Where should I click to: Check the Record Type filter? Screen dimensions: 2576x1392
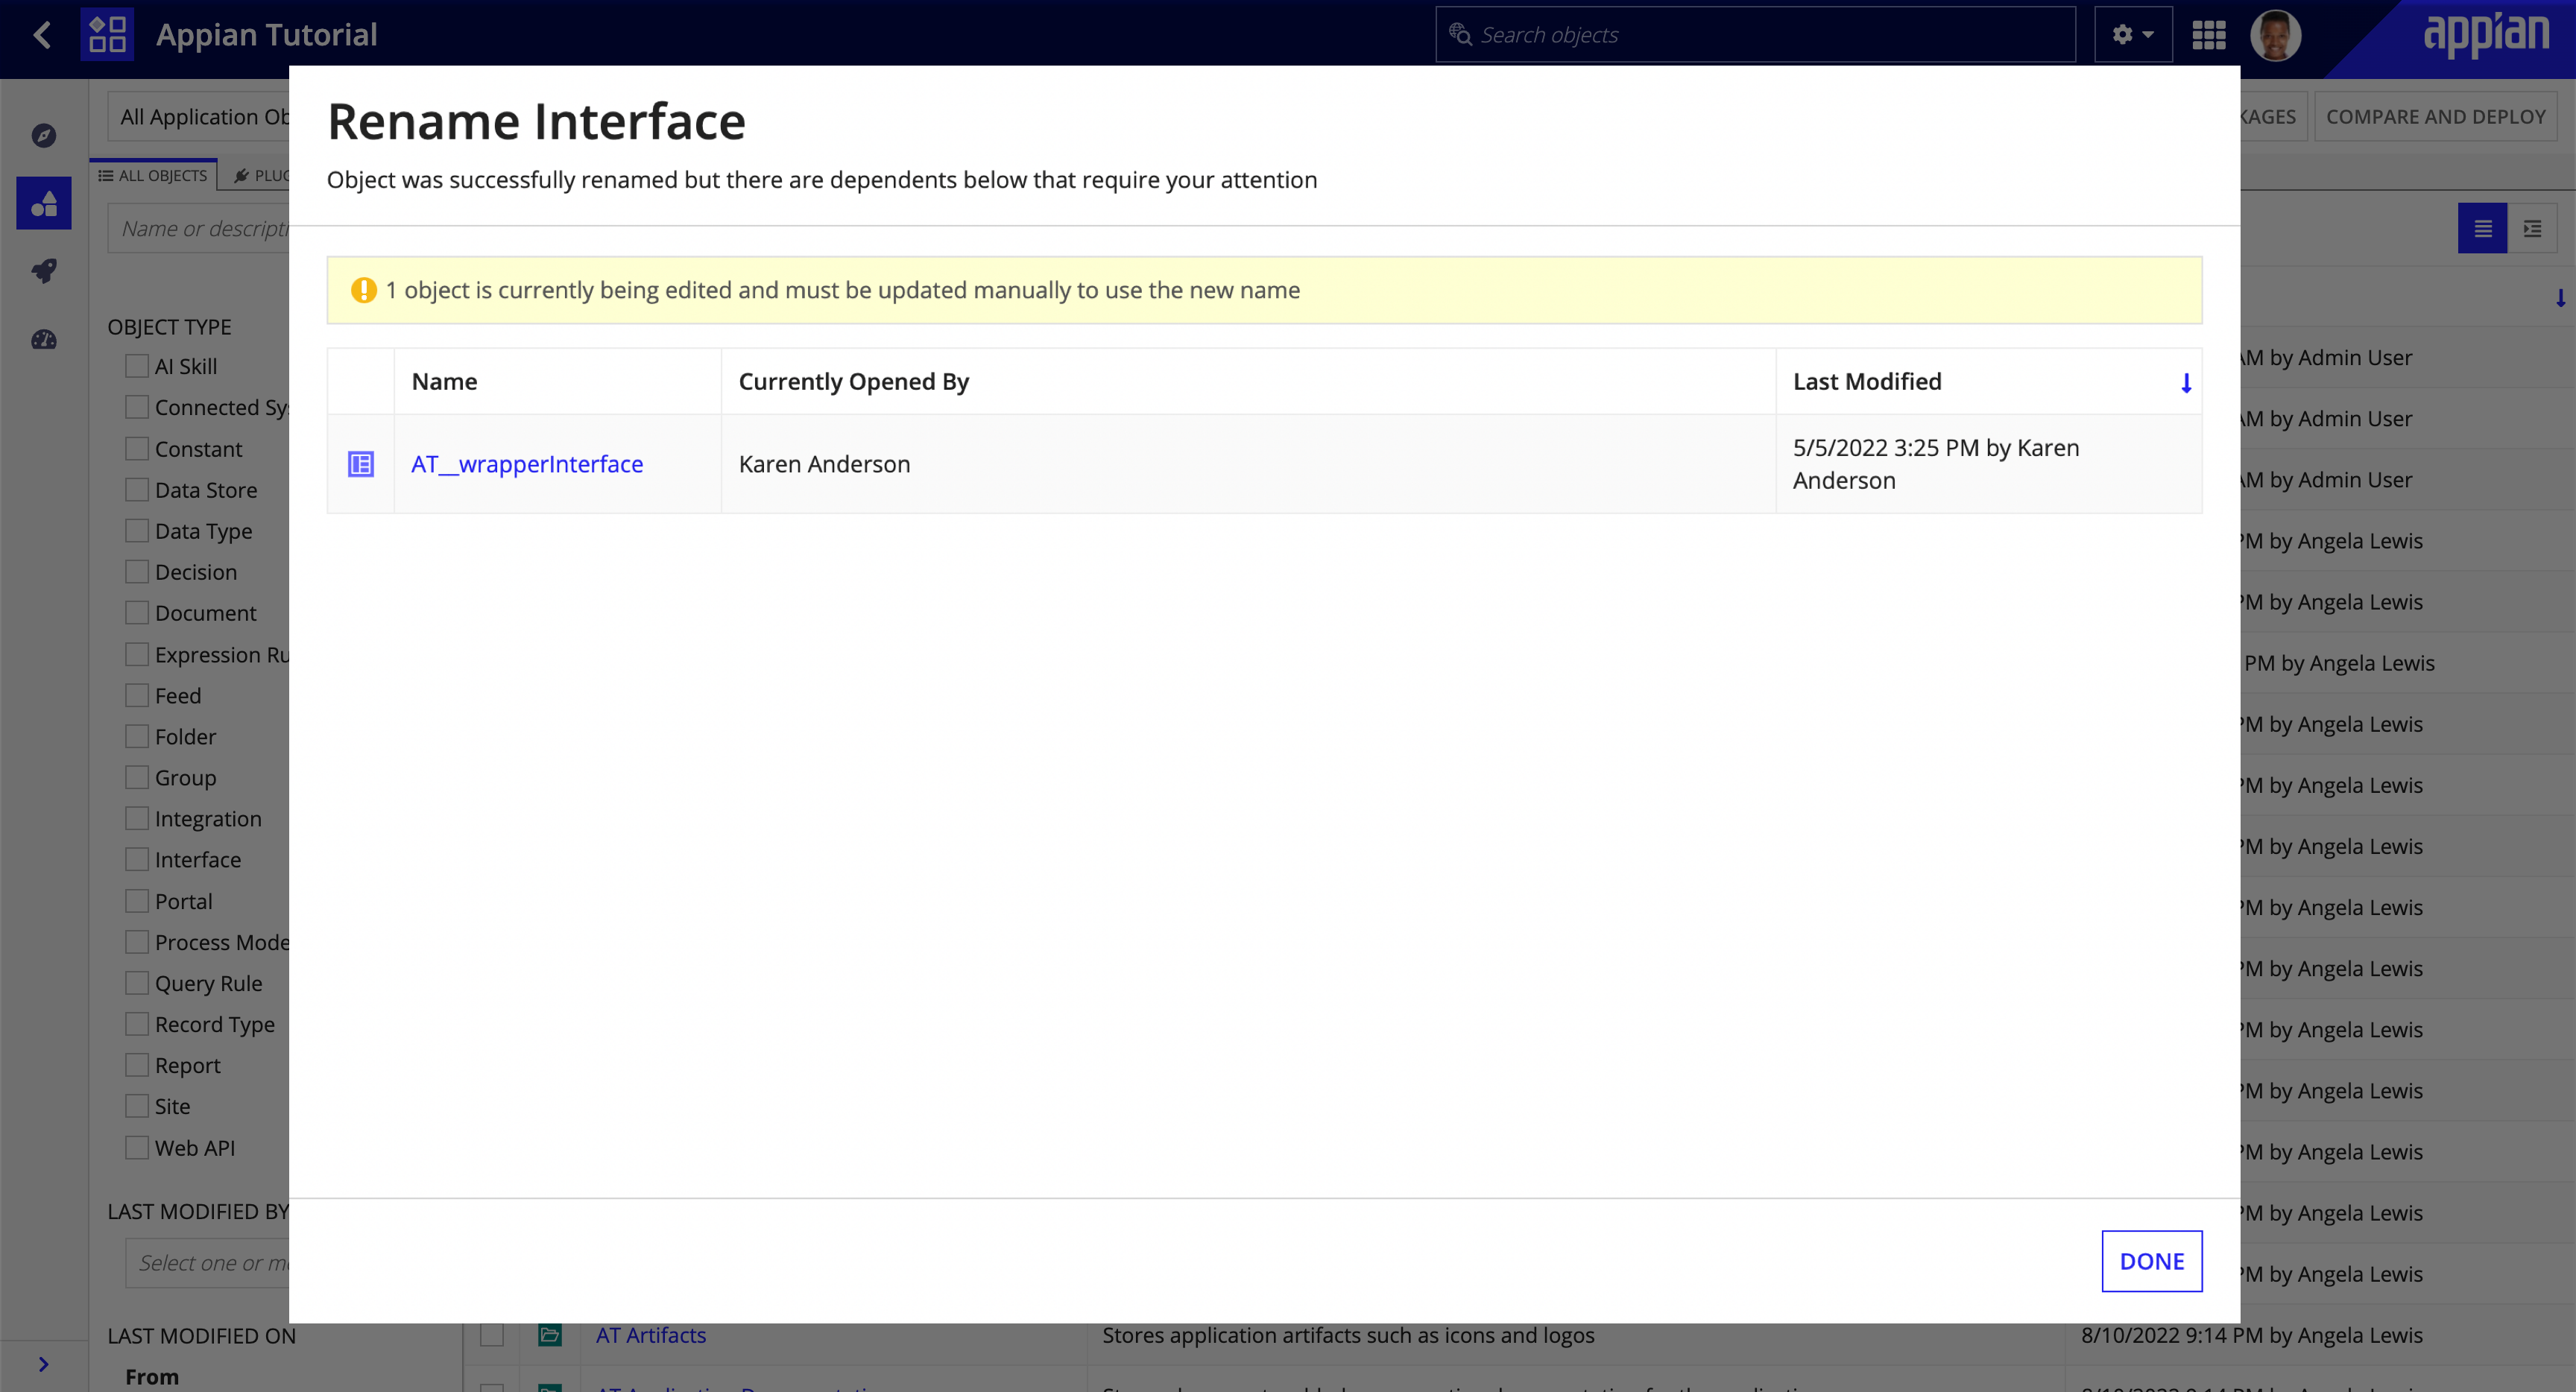click(137, 1025)
